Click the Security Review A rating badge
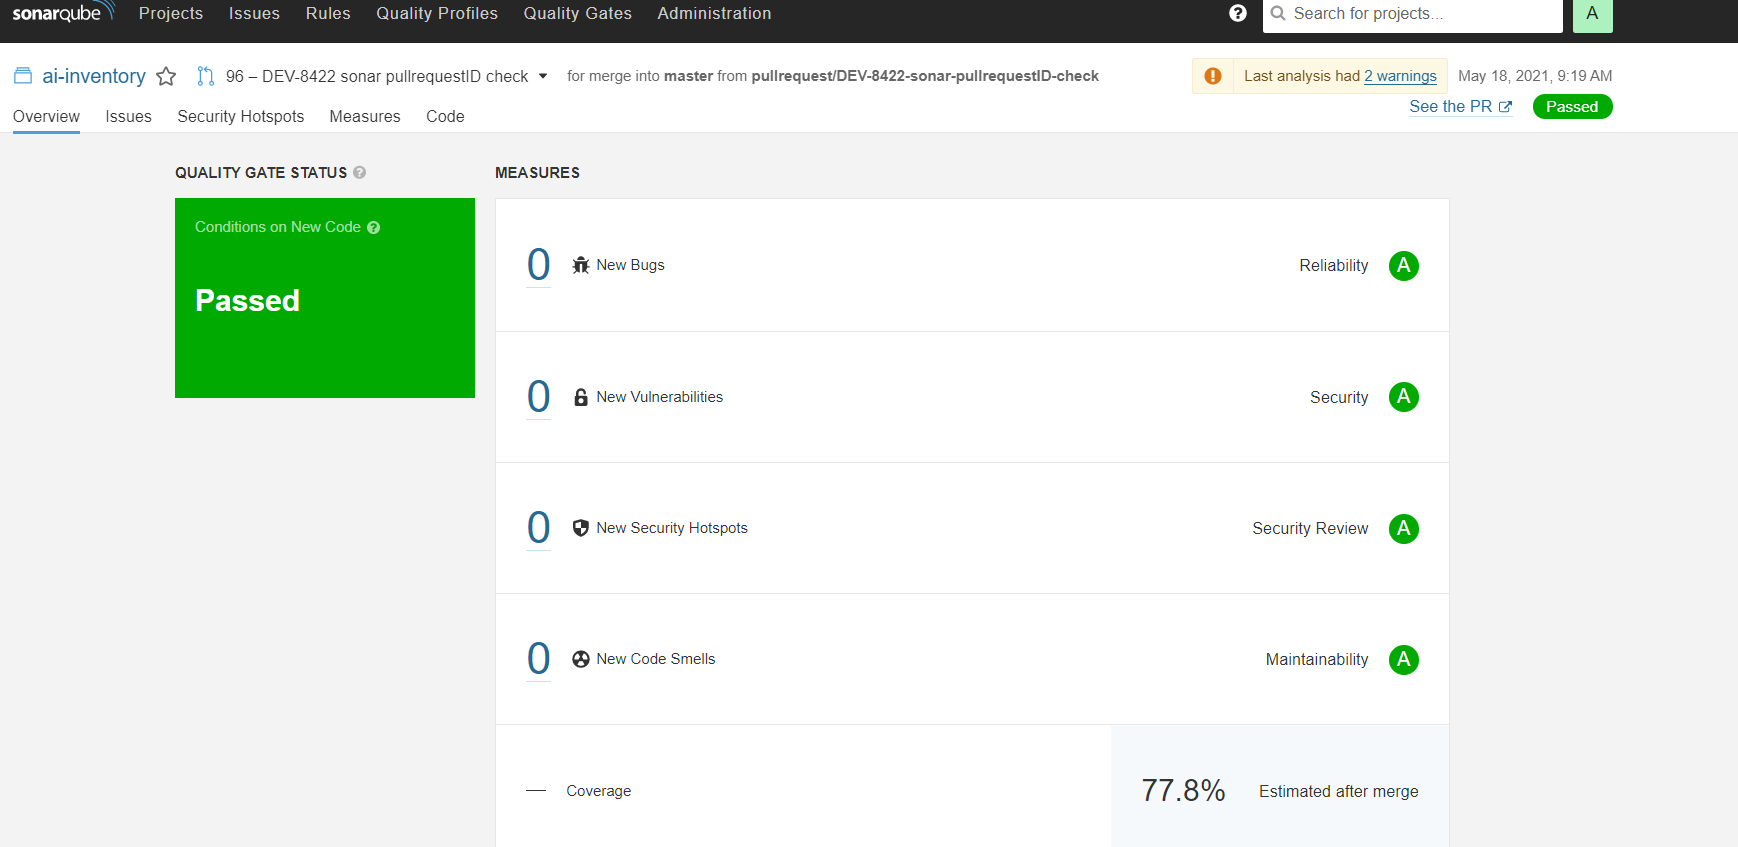Image resolution: width=1738 pixels, height=847 pixels. click(x=1403, y=528)
